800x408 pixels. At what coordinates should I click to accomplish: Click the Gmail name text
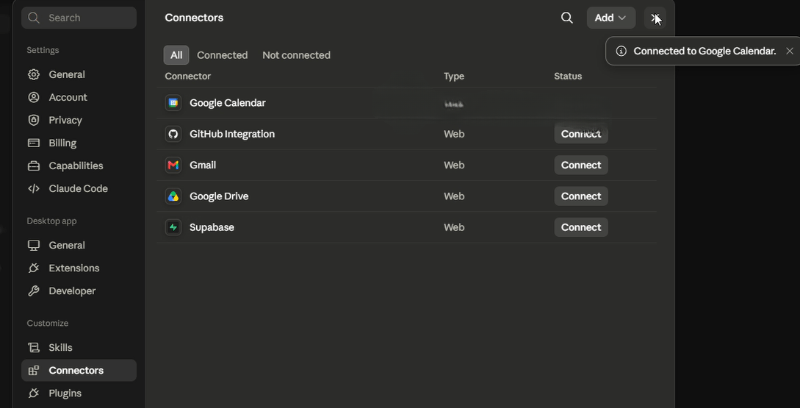203,165
